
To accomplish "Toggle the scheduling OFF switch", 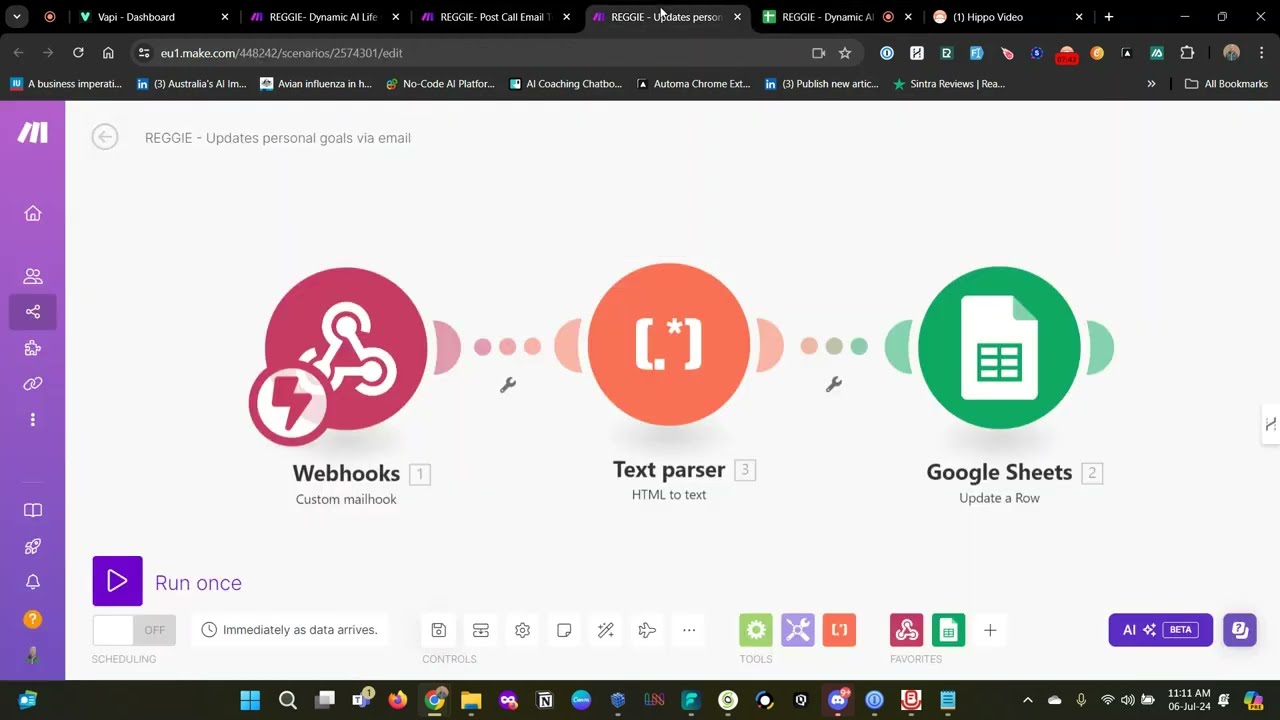I will [134, 630].
